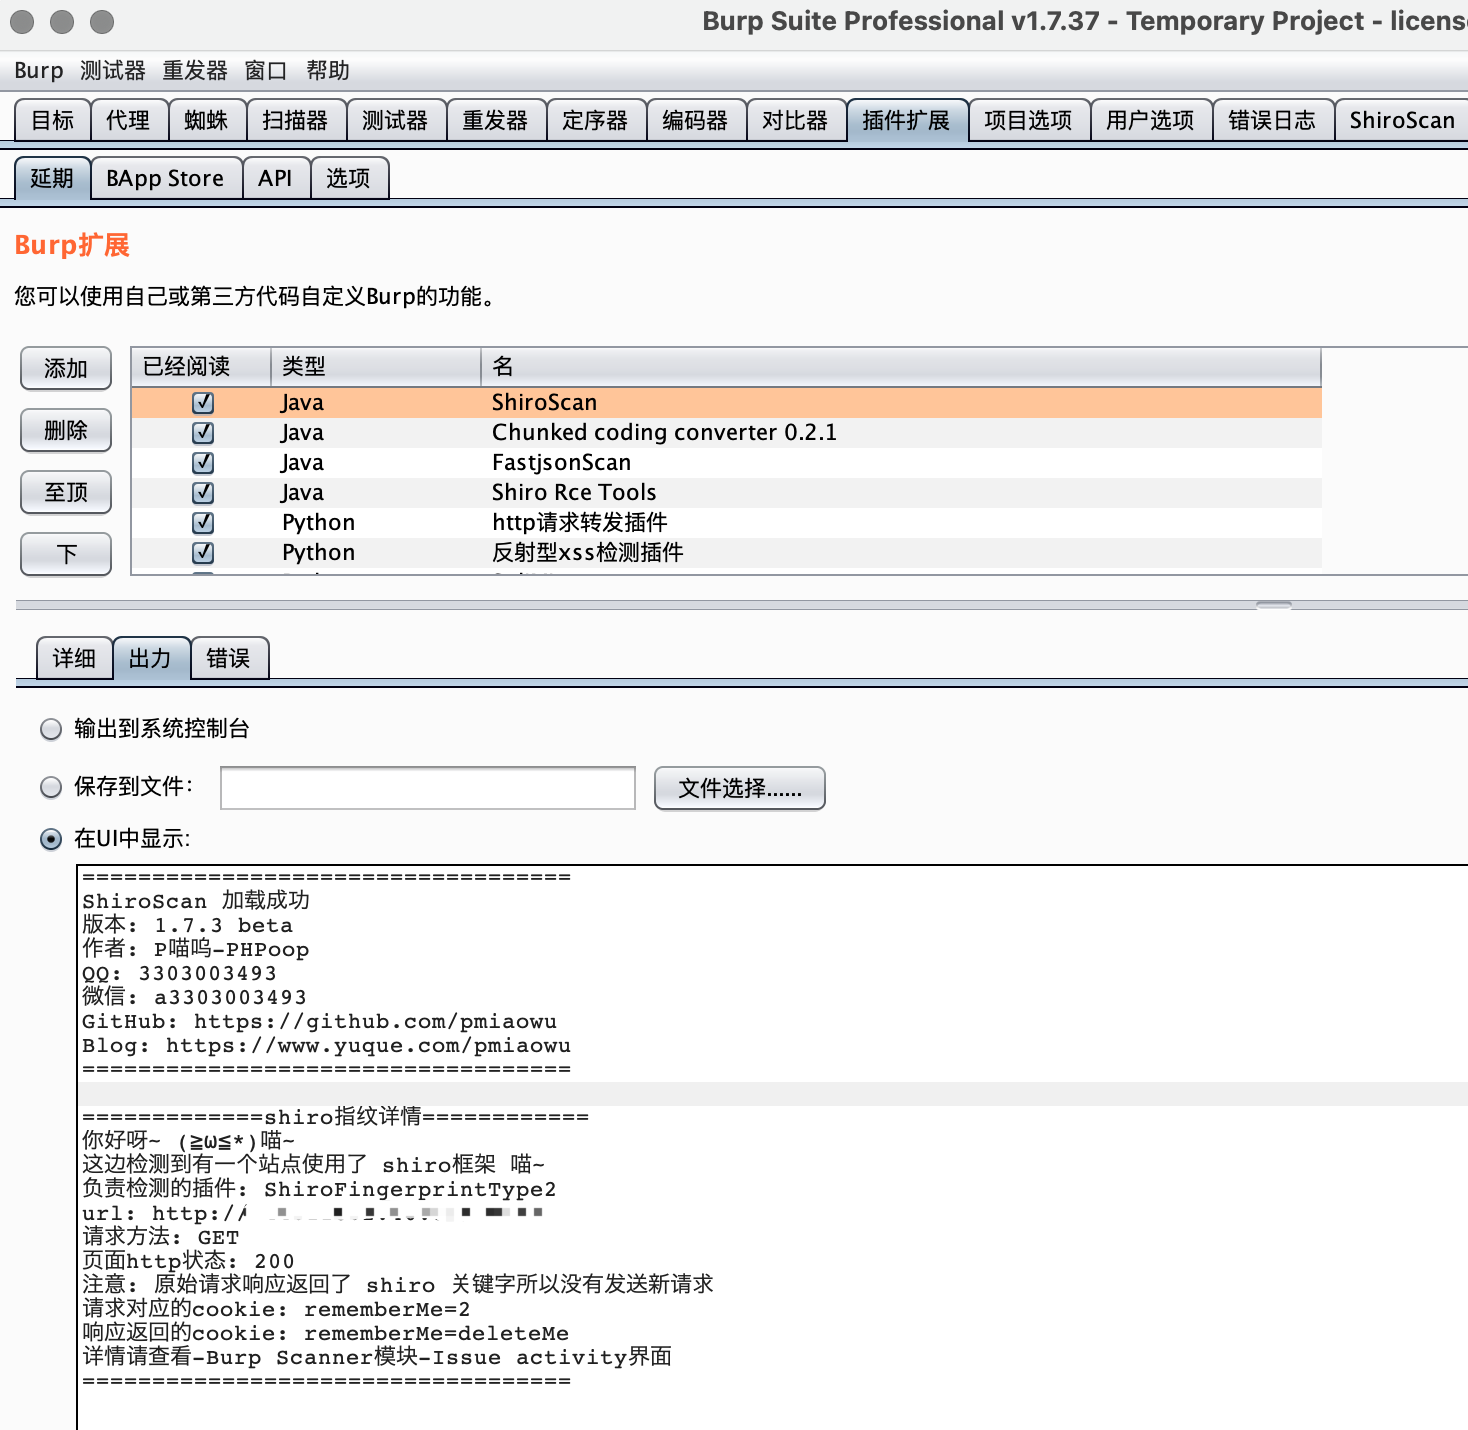Open the BApp Store sub-tab
Screen dimensions: 1468x1430
(166, 179)
